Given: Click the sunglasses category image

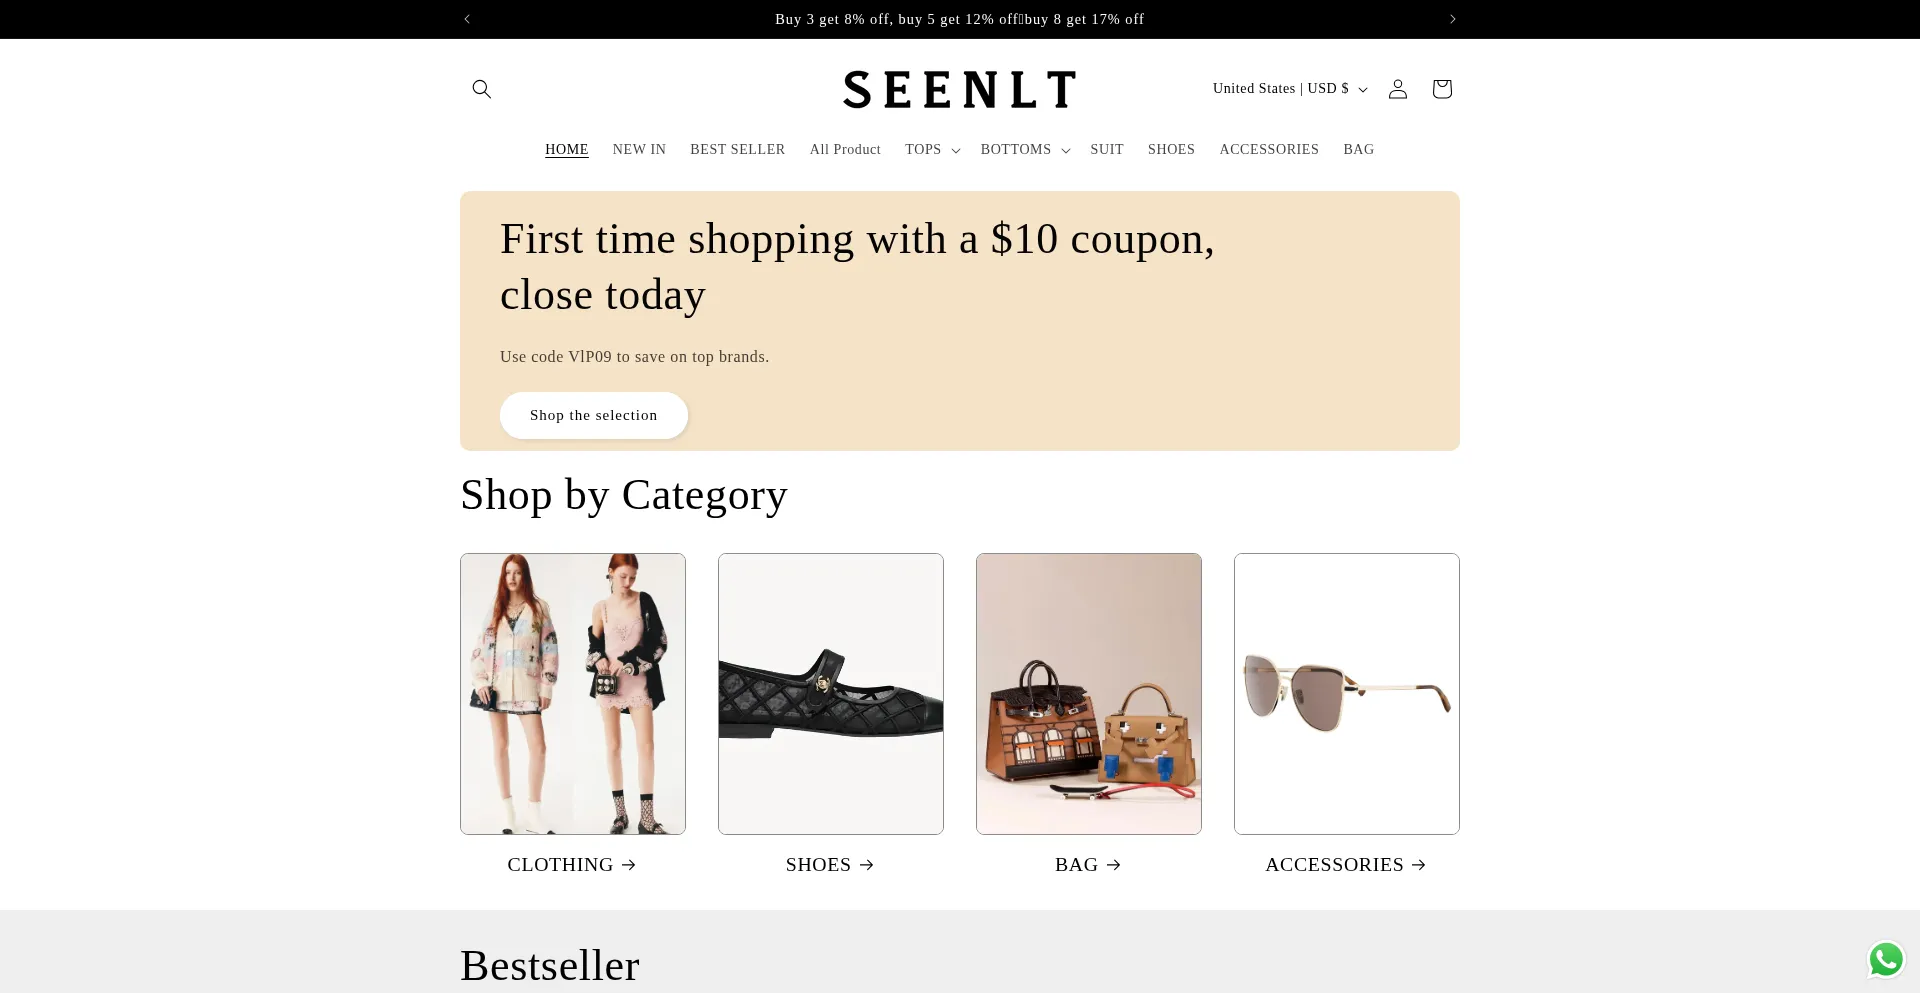Looking at the screenshot, I should pyautogui.click(x=1346, y=694).
